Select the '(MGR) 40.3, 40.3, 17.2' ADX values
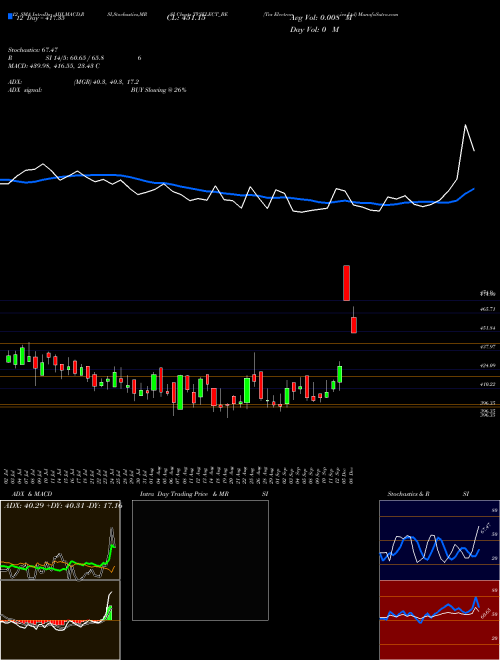The image size is (500, 660). pos(106,82)
